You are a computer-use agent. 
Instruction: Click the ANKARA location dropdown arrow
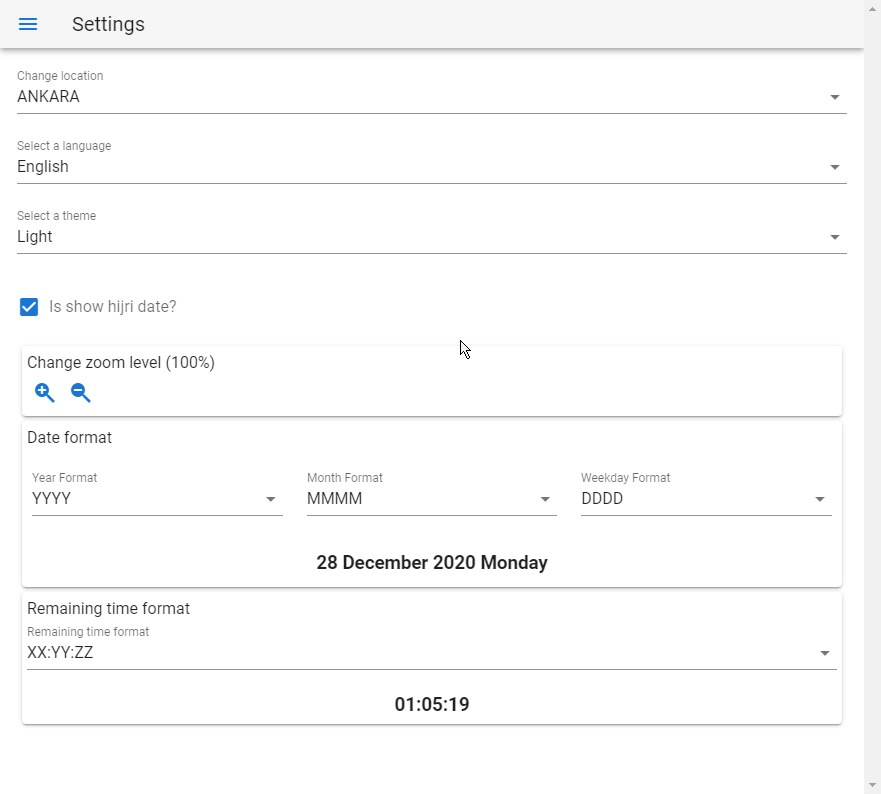[x=835, y=98]
